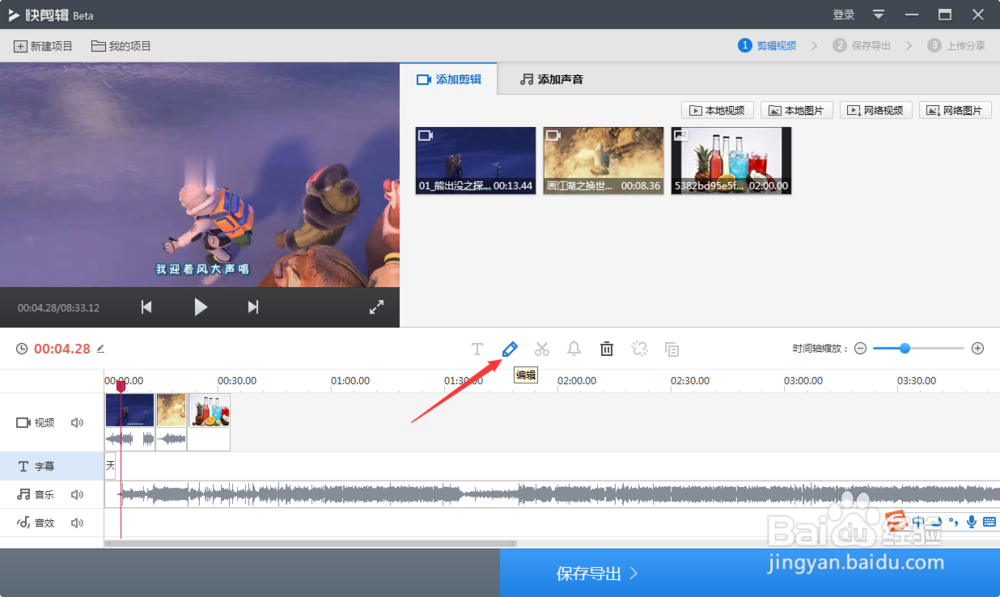Select the 00:13.44 bear cartoon clip thumbnail
1000x597 pixels.
click(476, 160)
